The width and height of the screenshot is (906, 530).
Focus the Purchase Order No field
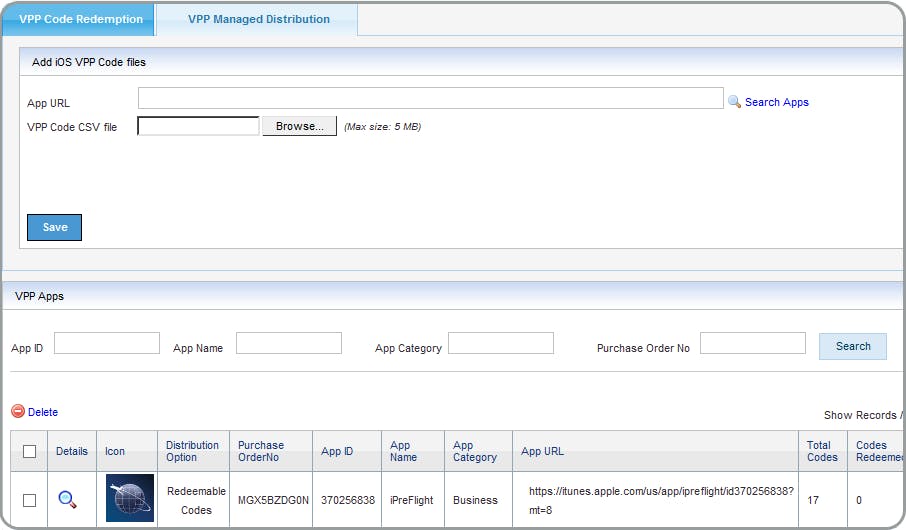(x=752, y=343)
